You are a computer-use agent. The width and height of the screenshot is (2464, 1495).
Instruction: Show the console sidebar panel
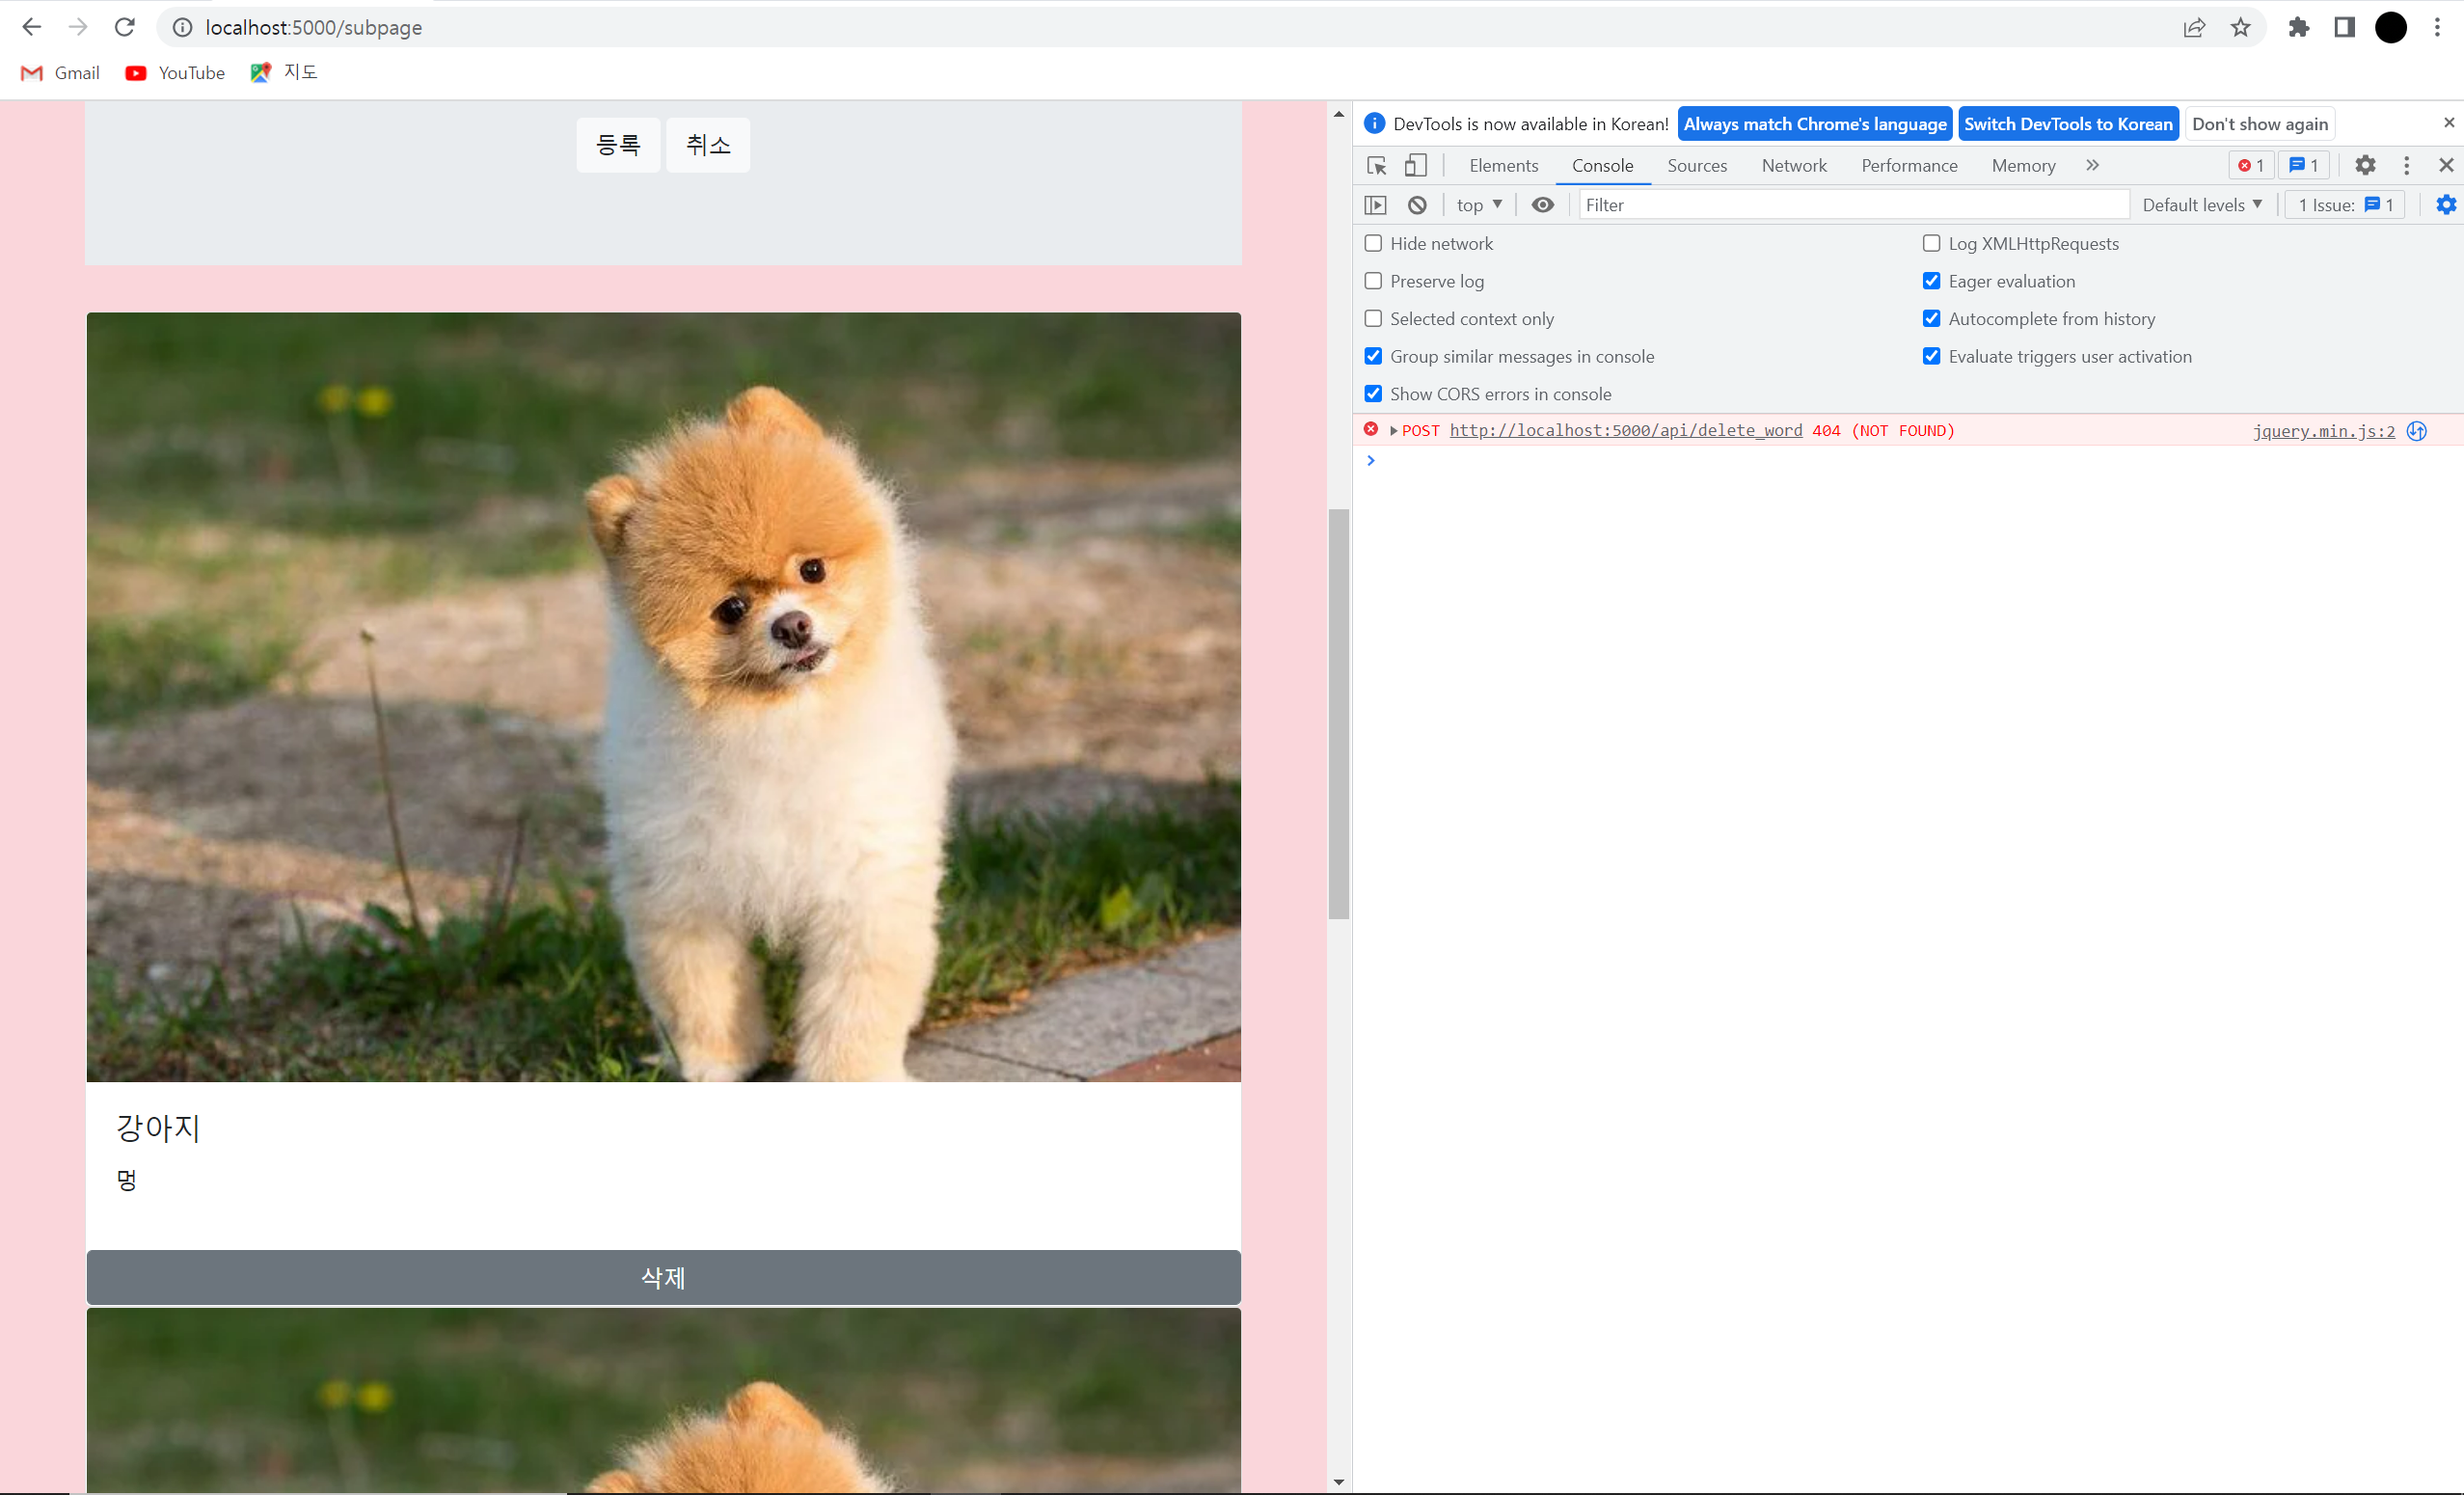(1376, 205)
